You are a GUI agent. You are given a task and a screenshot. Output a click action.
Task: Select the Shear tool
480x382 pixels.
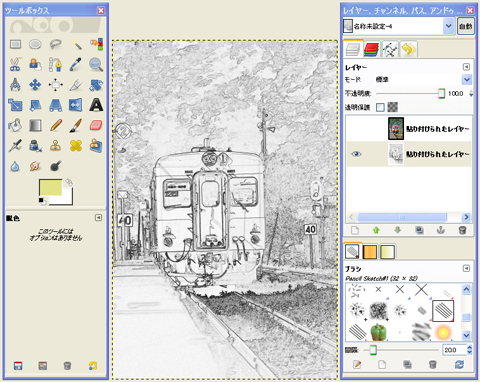(x=35, y=105)
